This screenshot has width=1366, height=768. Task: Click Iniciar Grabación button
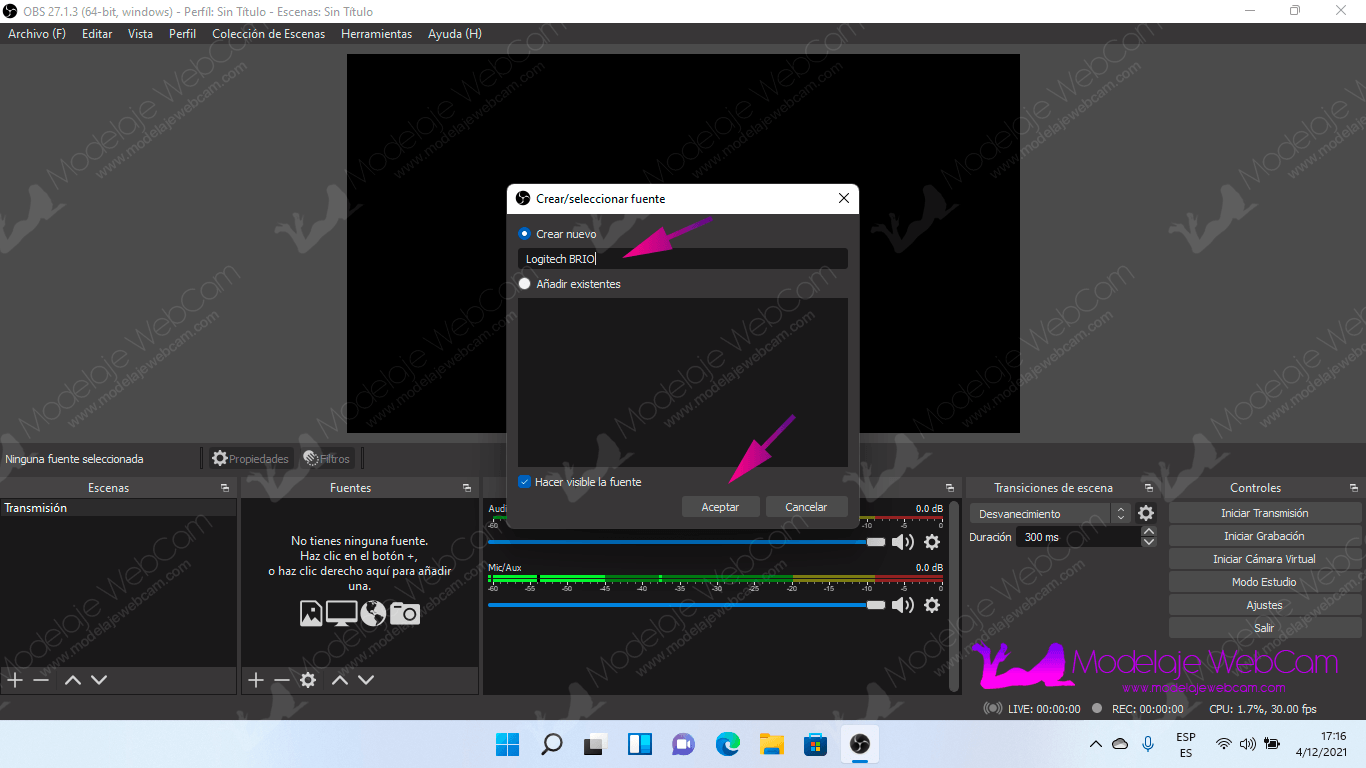(x=1264, y=536)
